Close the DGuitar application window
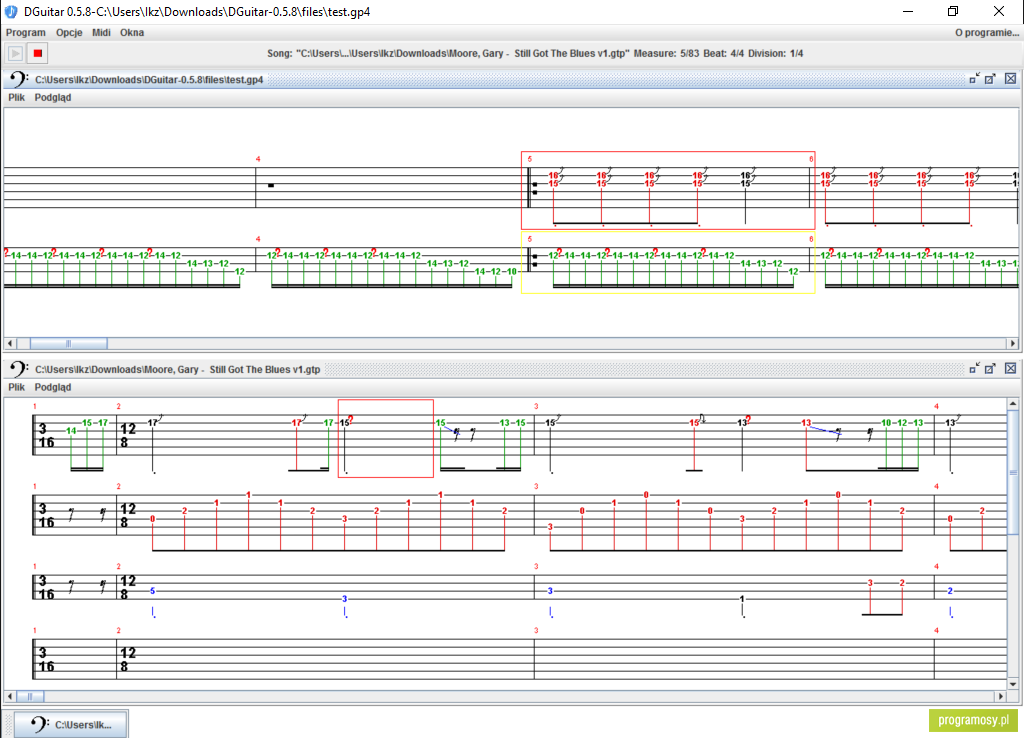 999,12
